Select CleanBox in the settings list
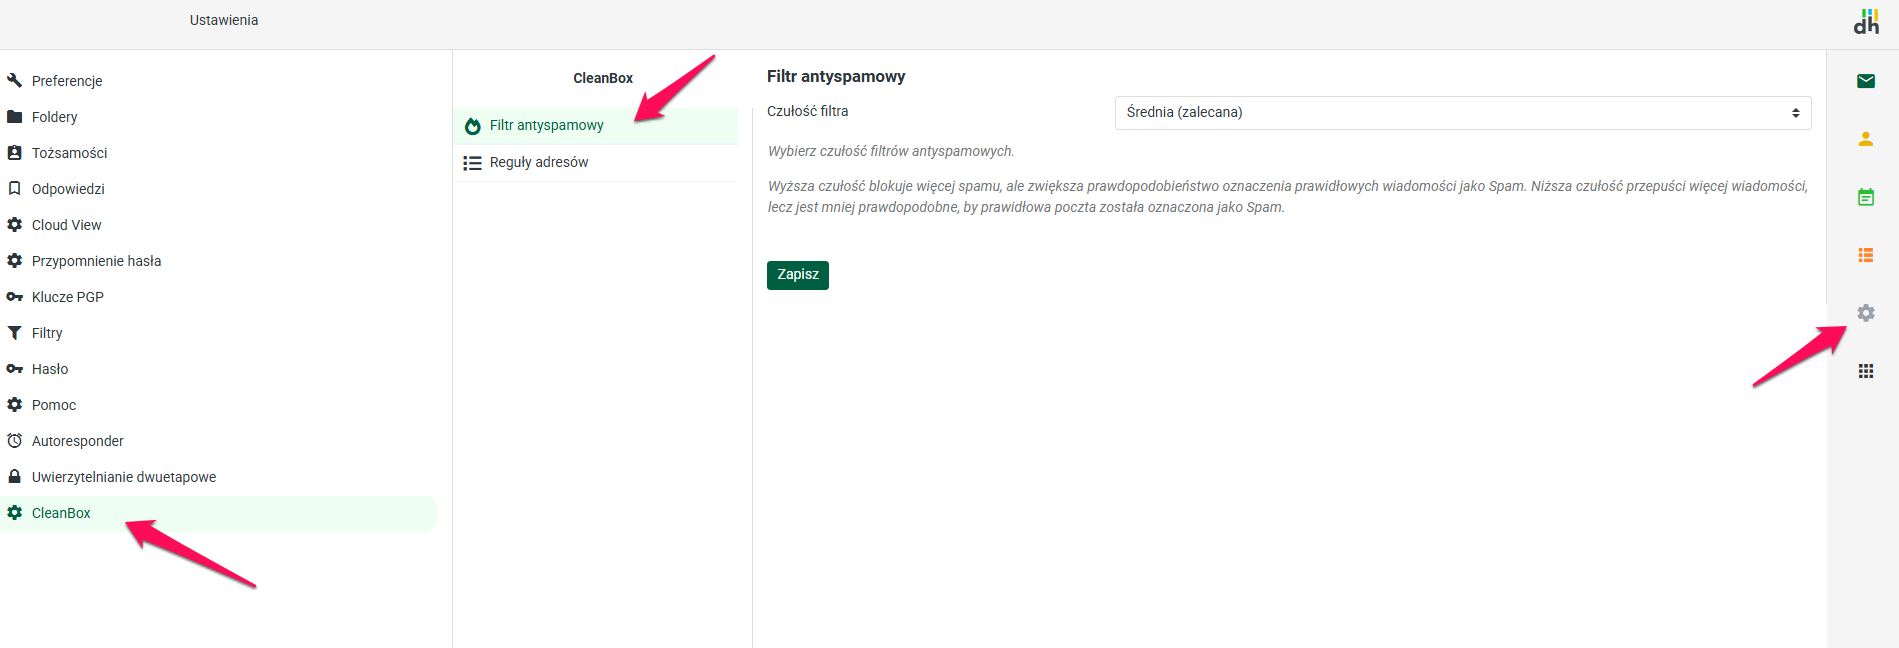This screenshot has width=1899, height=648. [x=61, y=513]
